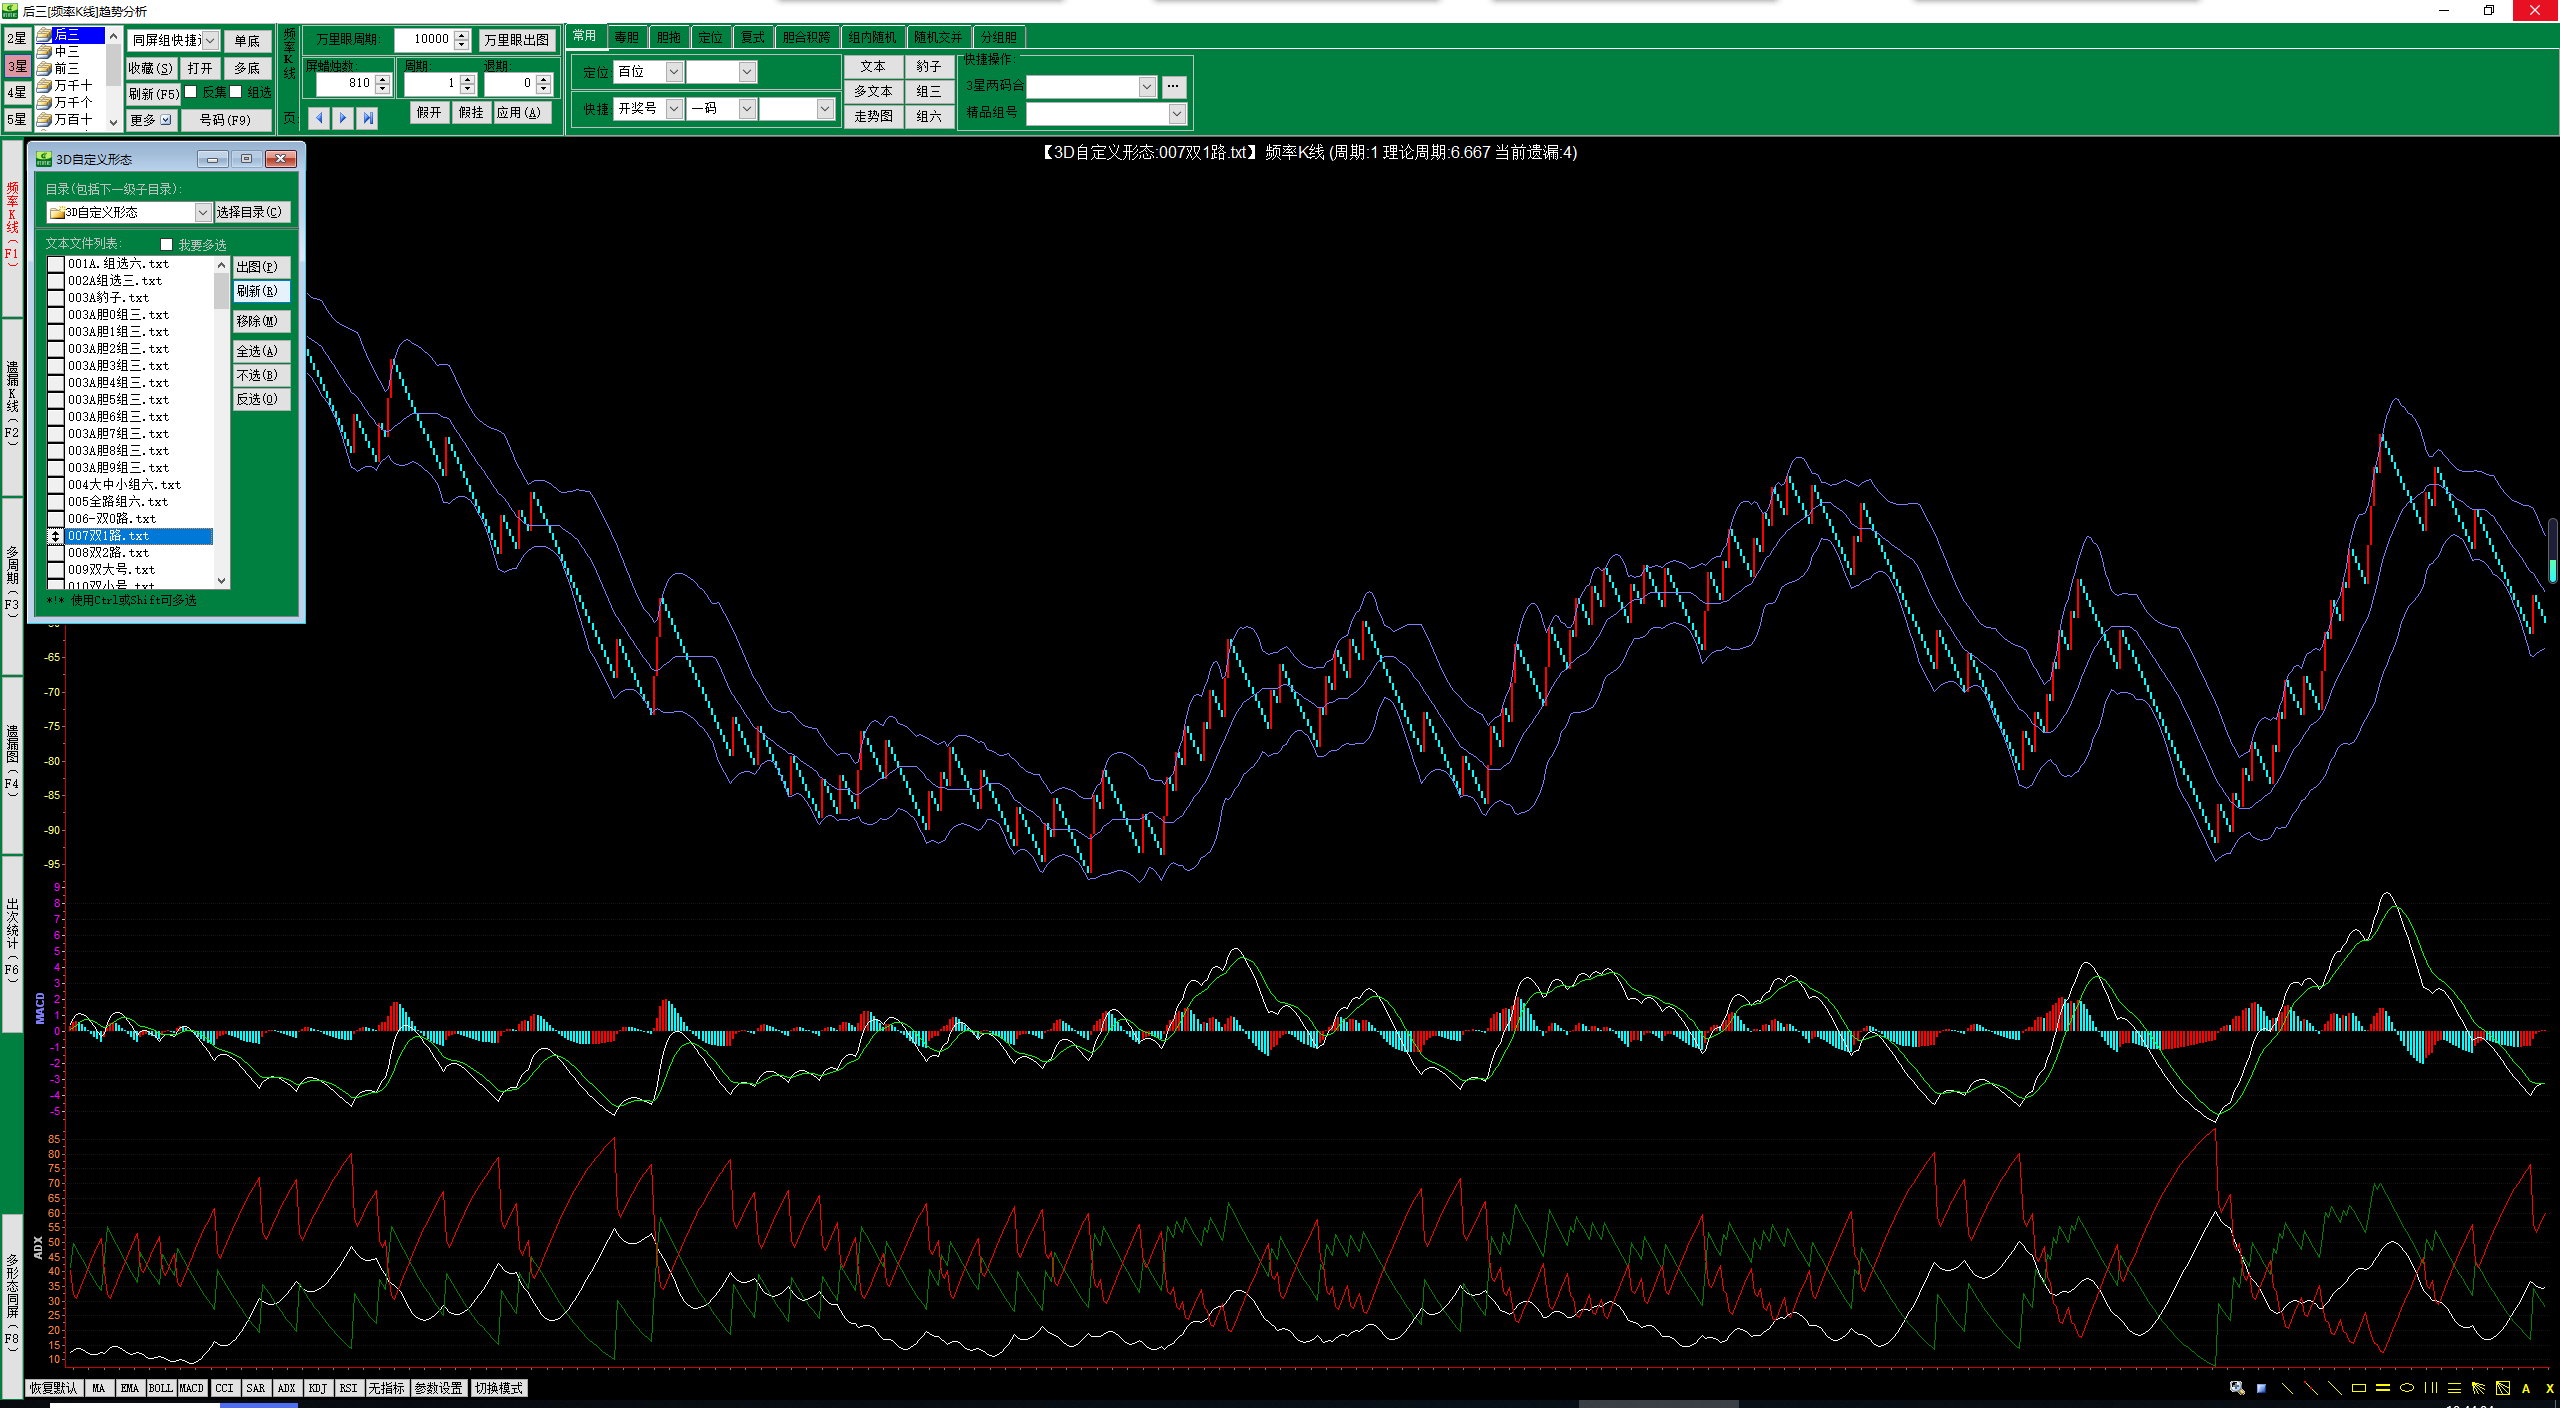Enable the 反集 checkbox
This screenshot has height=1408, width=2560.
coord(191,92)
